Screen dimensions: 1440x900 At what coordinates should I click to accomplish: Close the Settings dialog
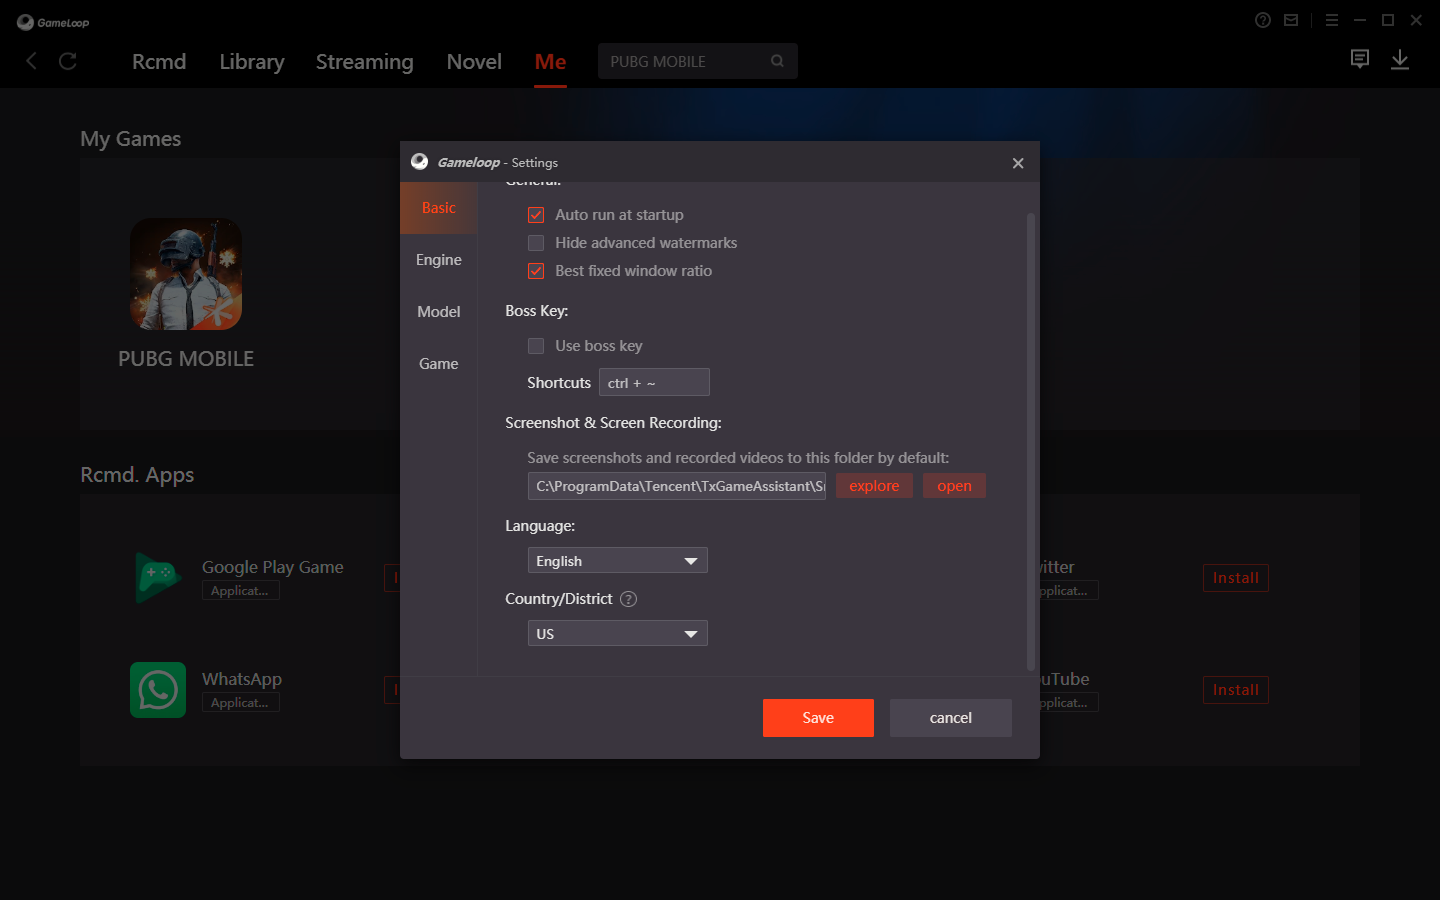point(1018,163)
